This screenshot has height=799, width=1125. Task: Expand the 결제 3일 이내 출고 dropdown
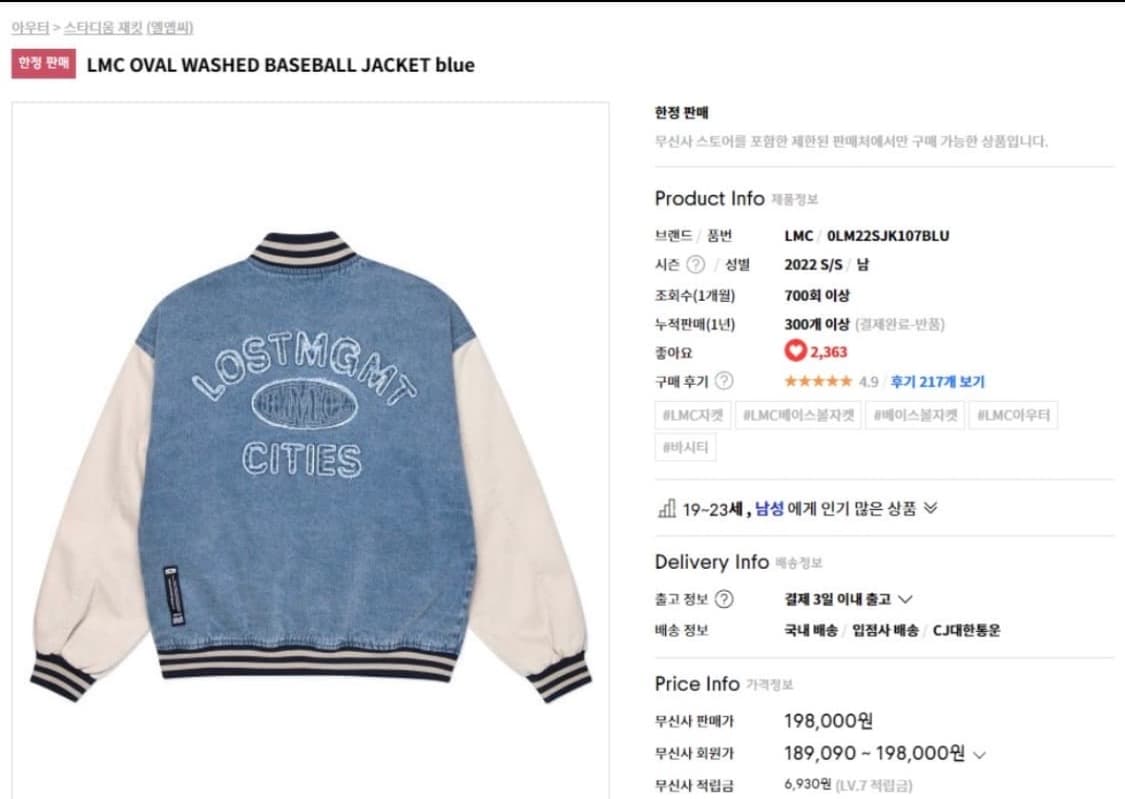(x=905, y=599)
